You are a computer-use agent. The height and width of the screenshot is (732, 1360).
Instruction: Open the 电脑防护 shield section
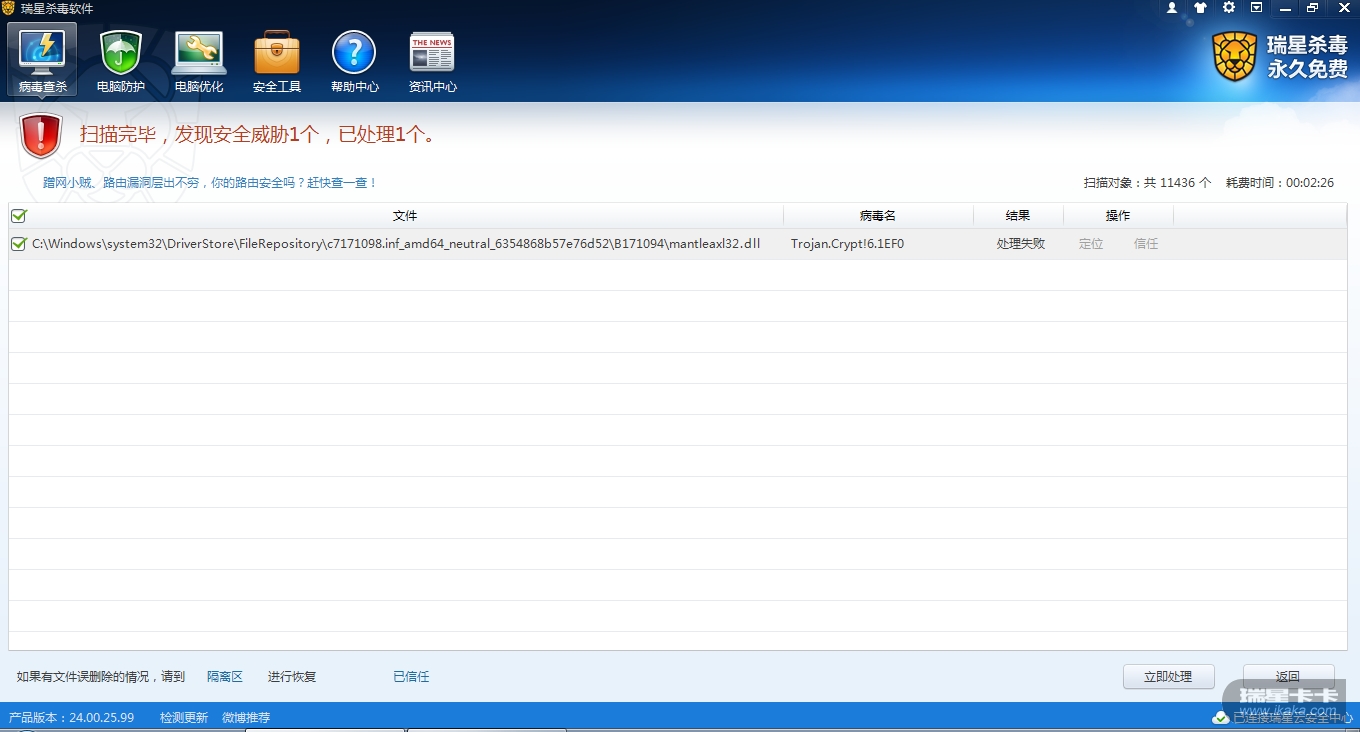point(121,60)
